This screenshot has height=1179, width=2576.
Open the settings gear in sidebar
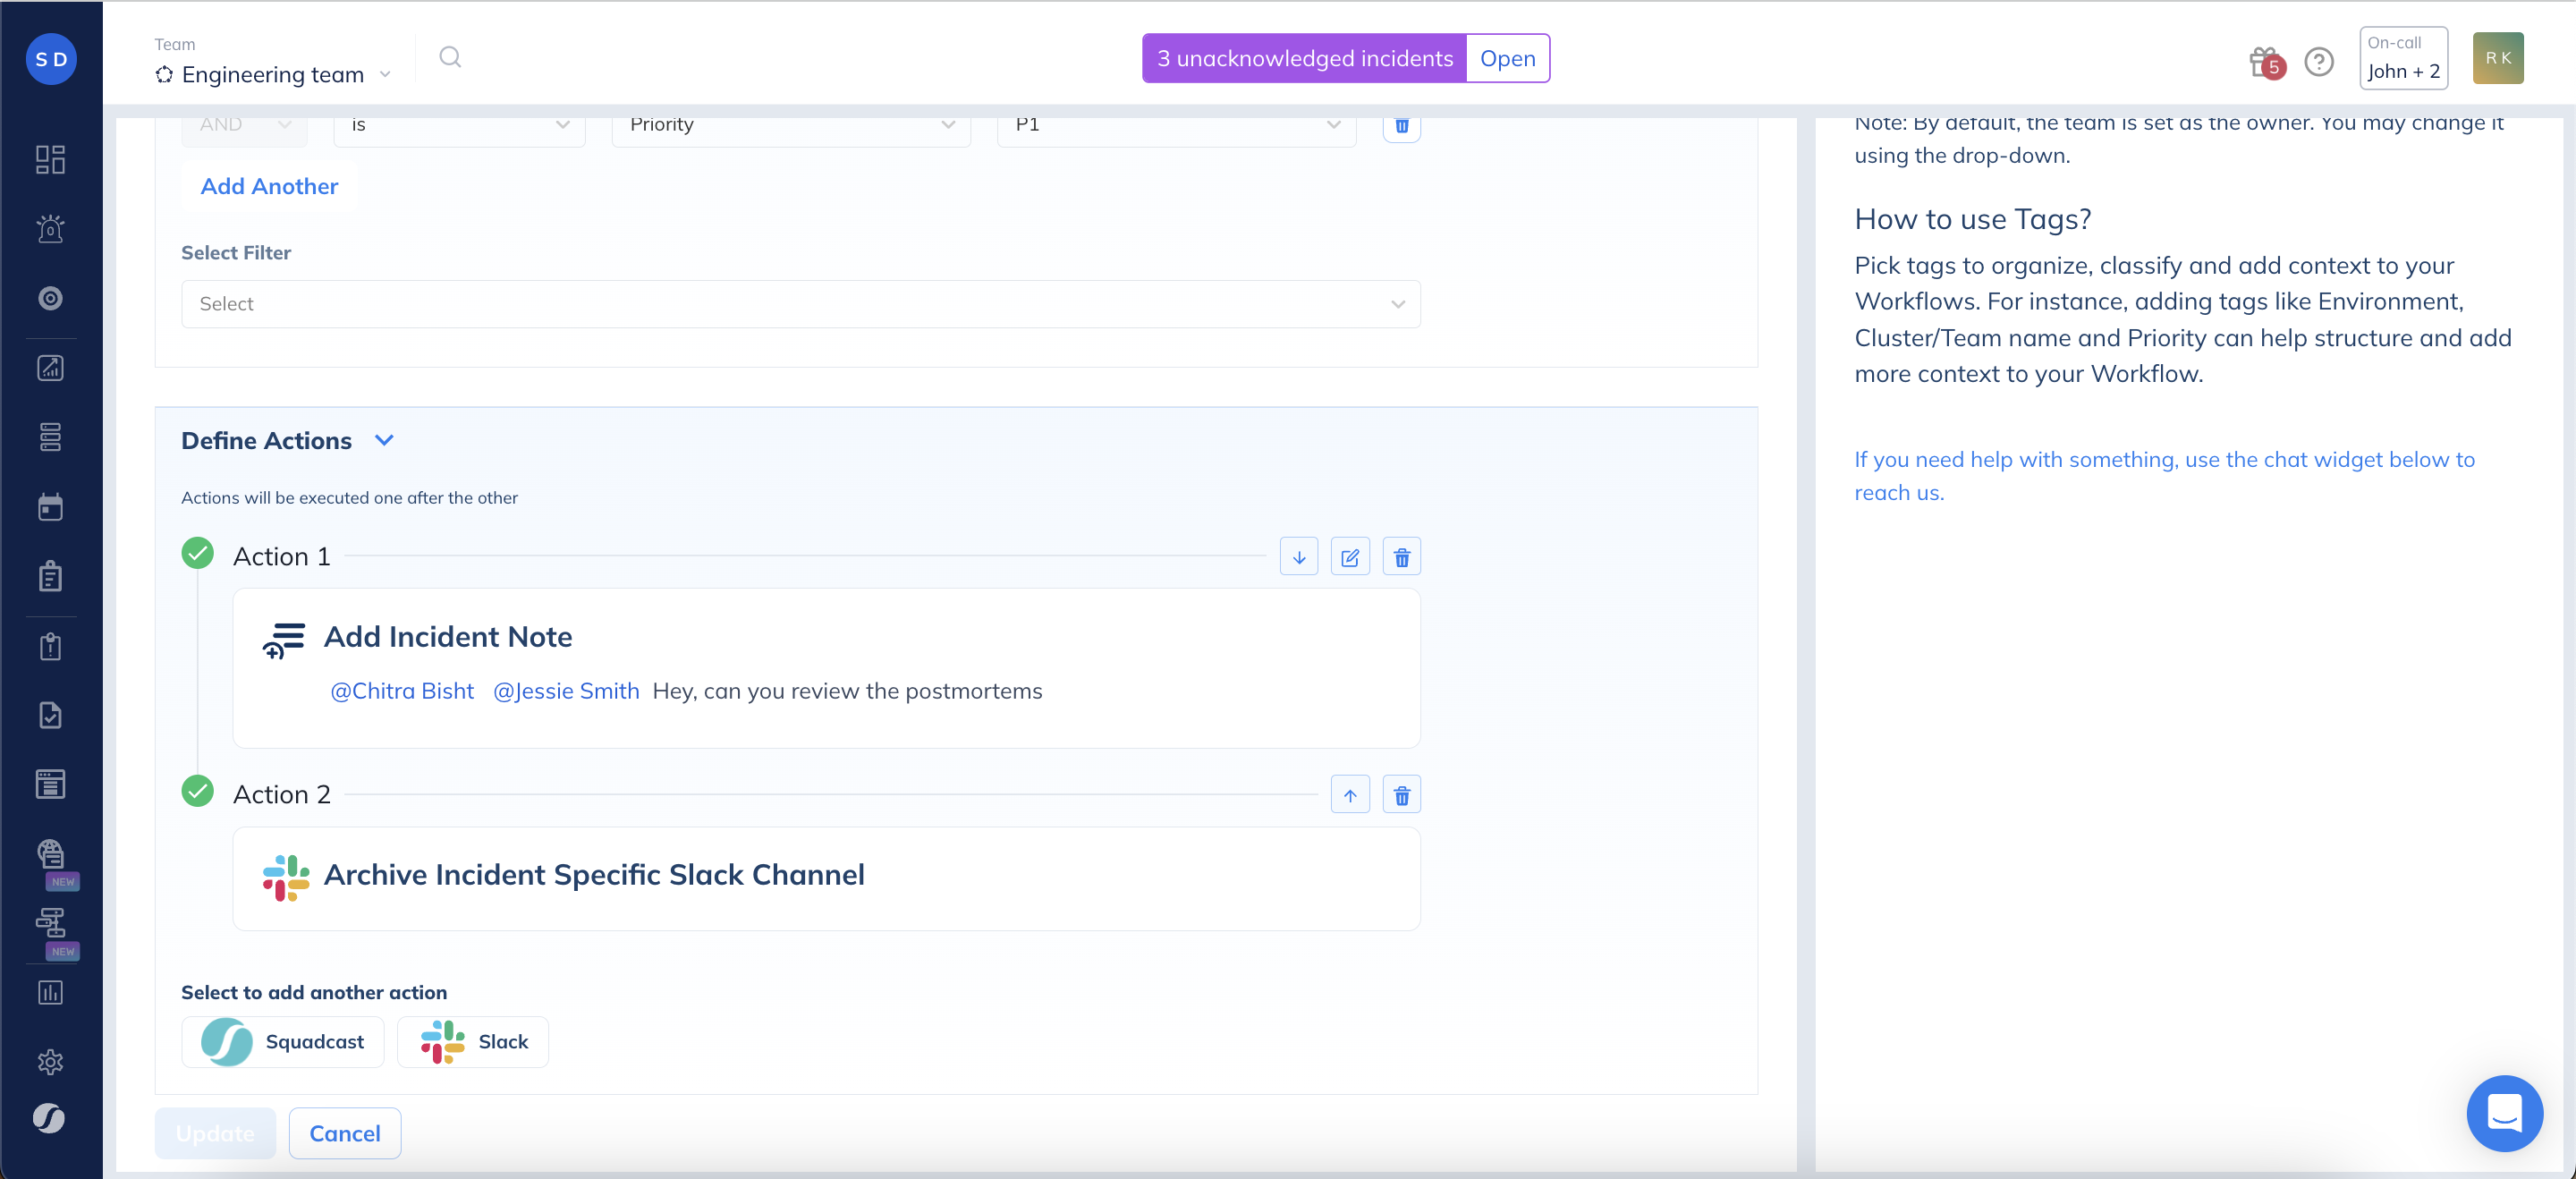50,1061
